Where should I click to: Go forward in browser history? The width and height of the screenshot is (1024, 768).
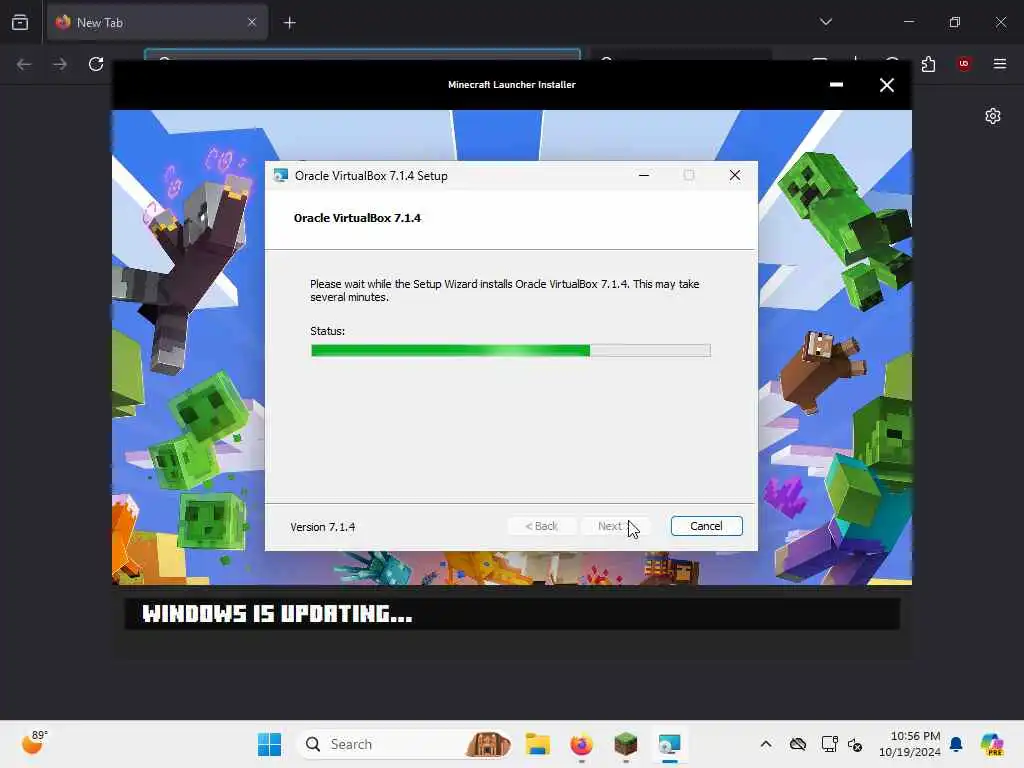pos(60,64)
